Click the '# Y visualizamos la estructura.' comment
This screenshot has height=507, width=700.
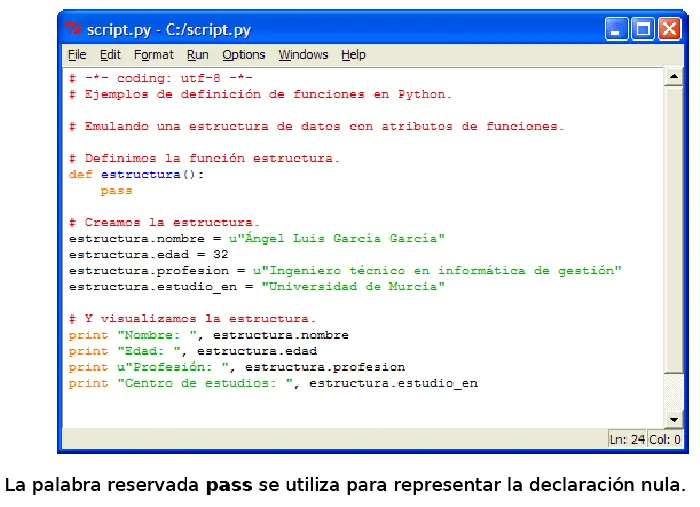pos(192,319)
